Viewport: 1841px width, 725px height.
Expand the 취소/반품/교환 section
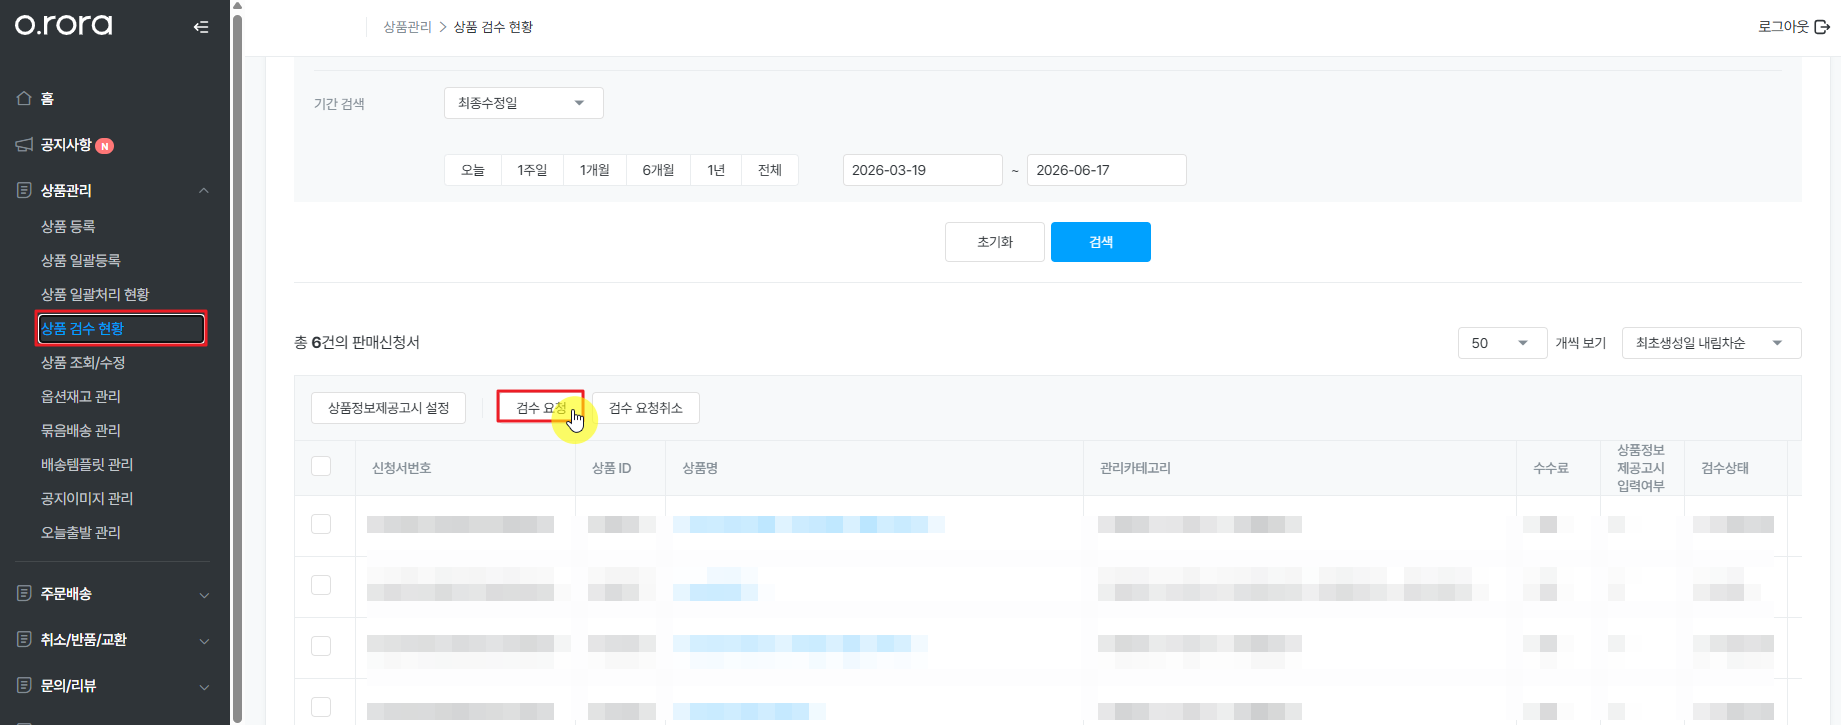(204, 640)
